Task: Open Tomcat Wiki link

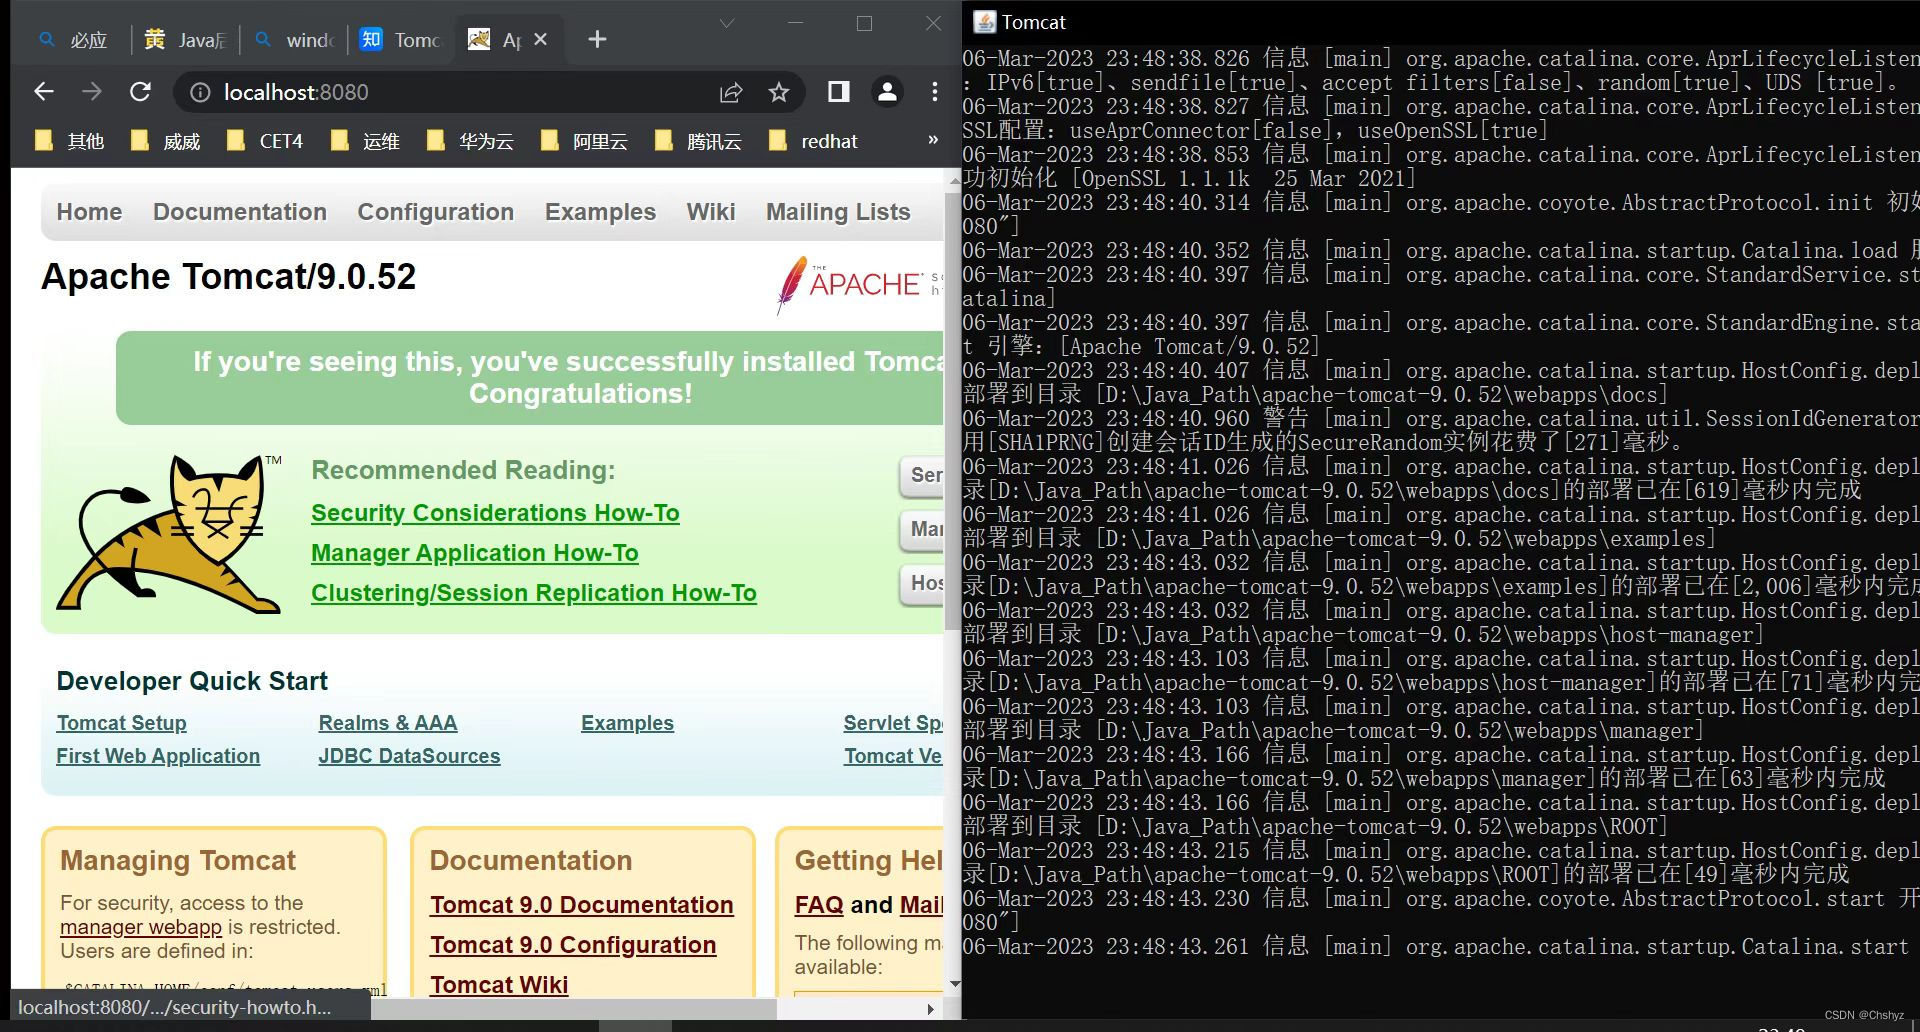Action: [x=499, y=985]
